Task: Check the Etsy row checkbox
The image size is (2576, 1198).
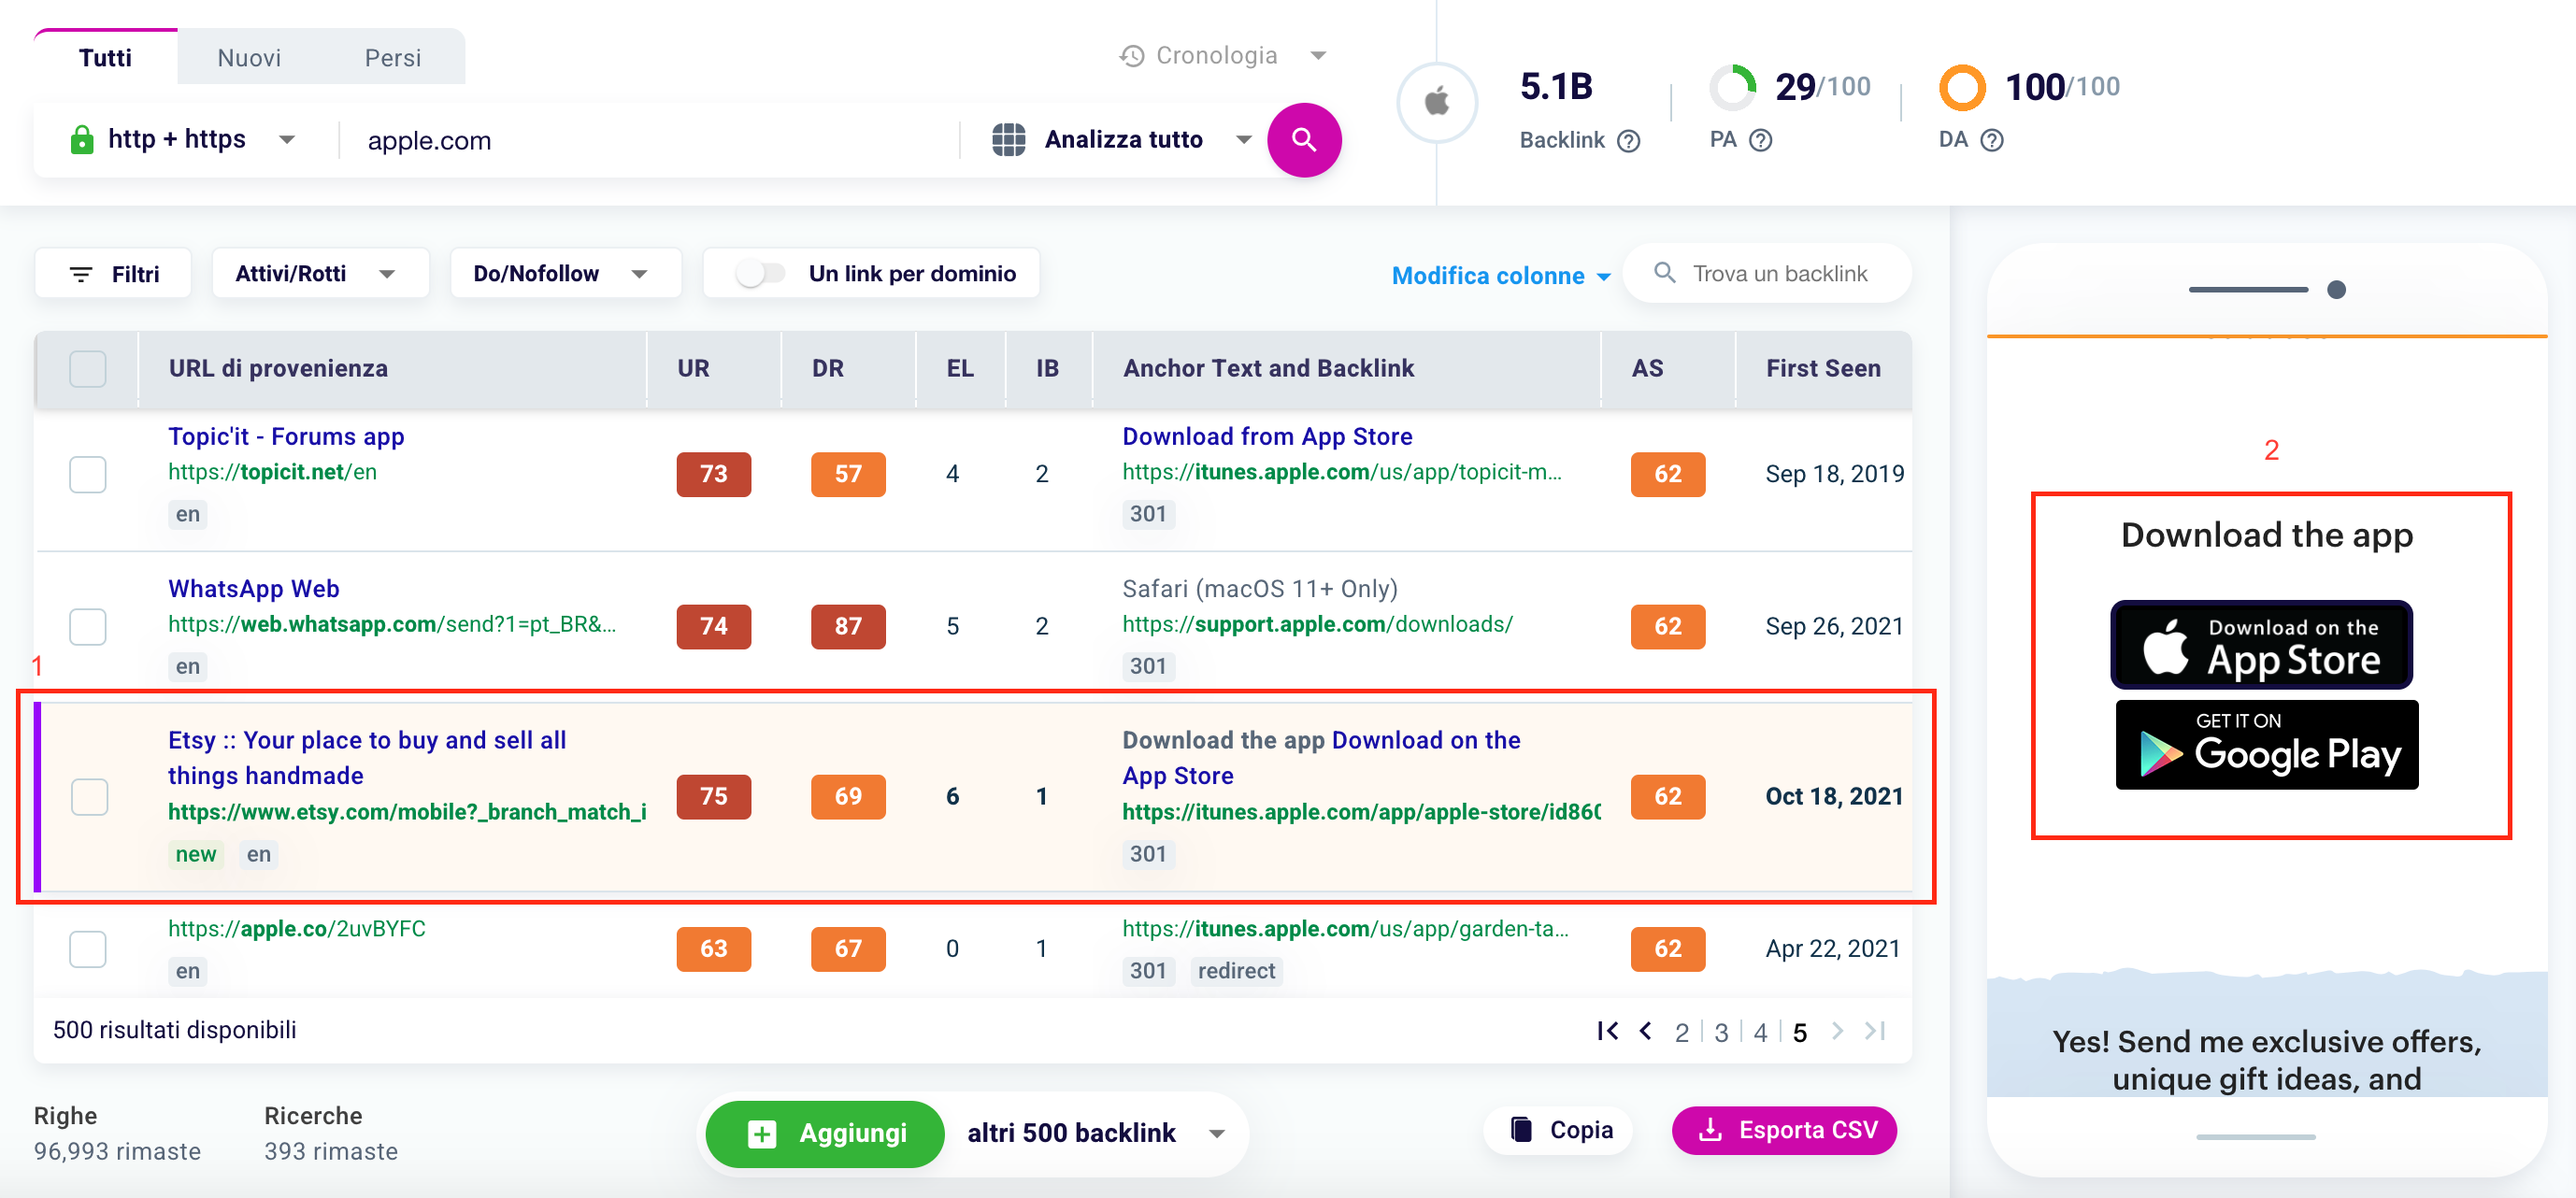Action: (x=90, y=797)
